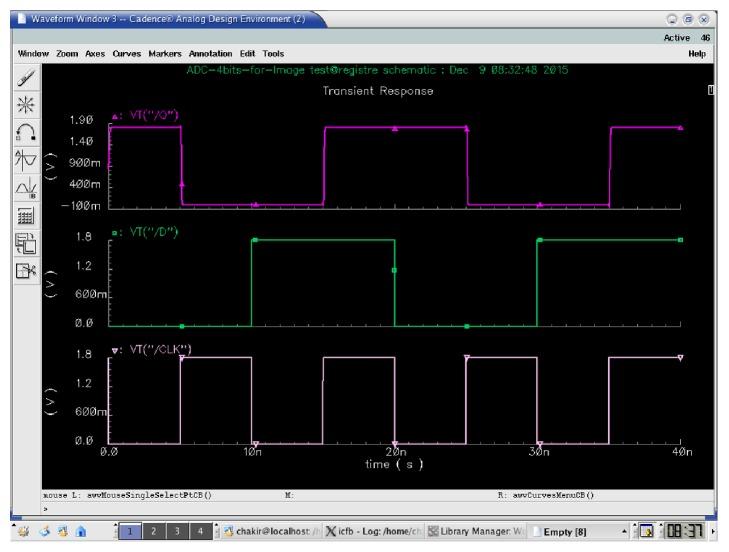This screenshot has height=552, width=729.
Task: Expand the Axes menu
Action: coord(96,53)
